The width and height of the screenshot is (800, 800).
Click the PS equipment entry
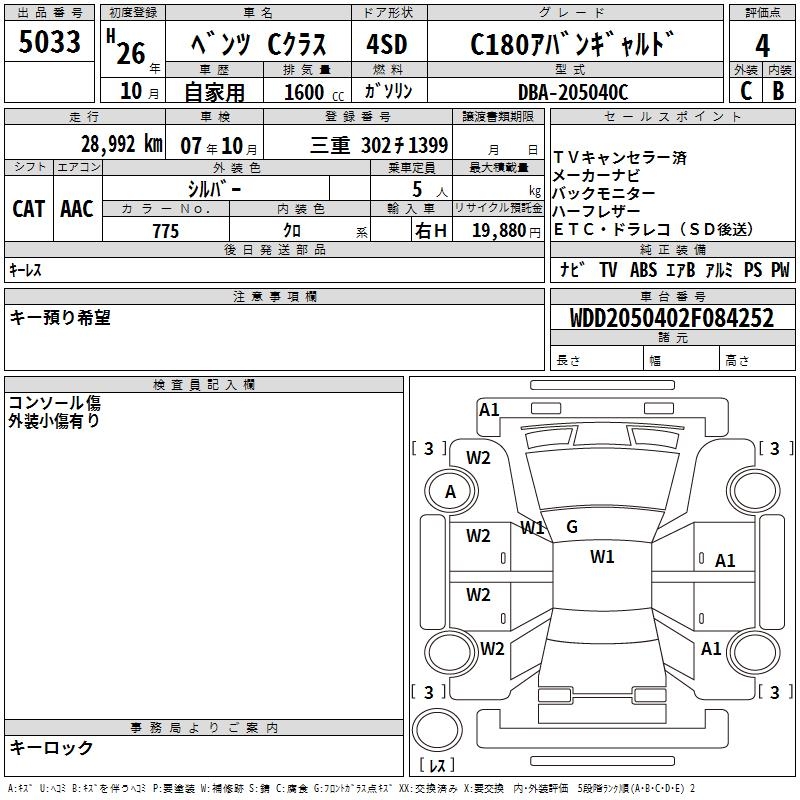click(x=753, y=269)
